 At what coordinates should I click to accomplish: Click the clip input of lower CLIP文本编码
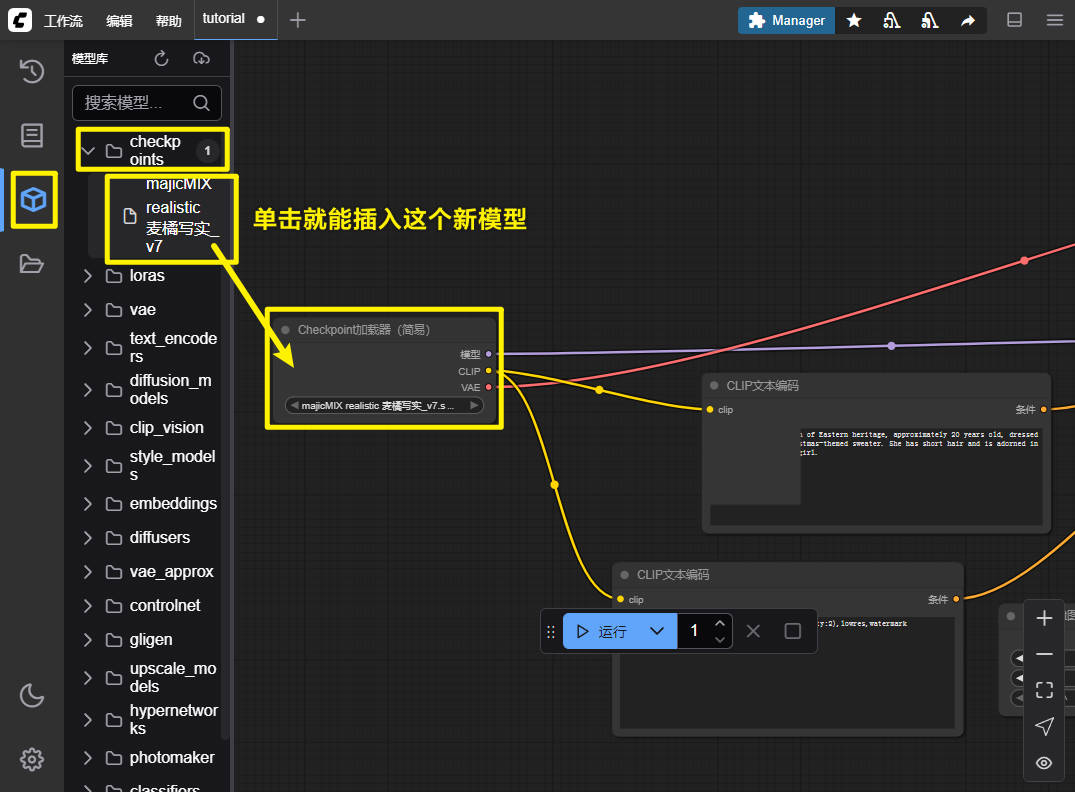[620, 599]
